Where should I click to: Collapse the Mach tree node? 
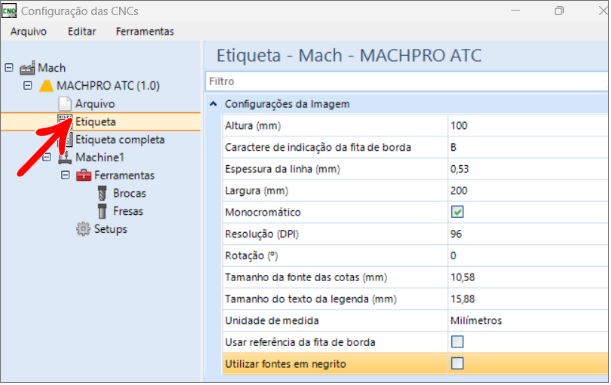coord(9,68)
